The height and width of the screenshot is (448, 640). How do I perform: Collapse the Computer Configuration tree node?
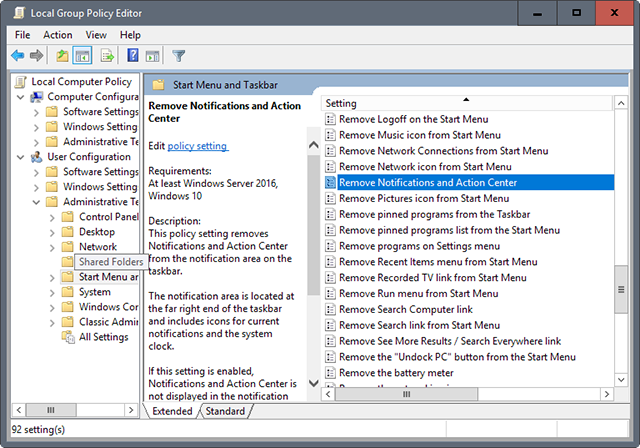[x=22, y=97]
